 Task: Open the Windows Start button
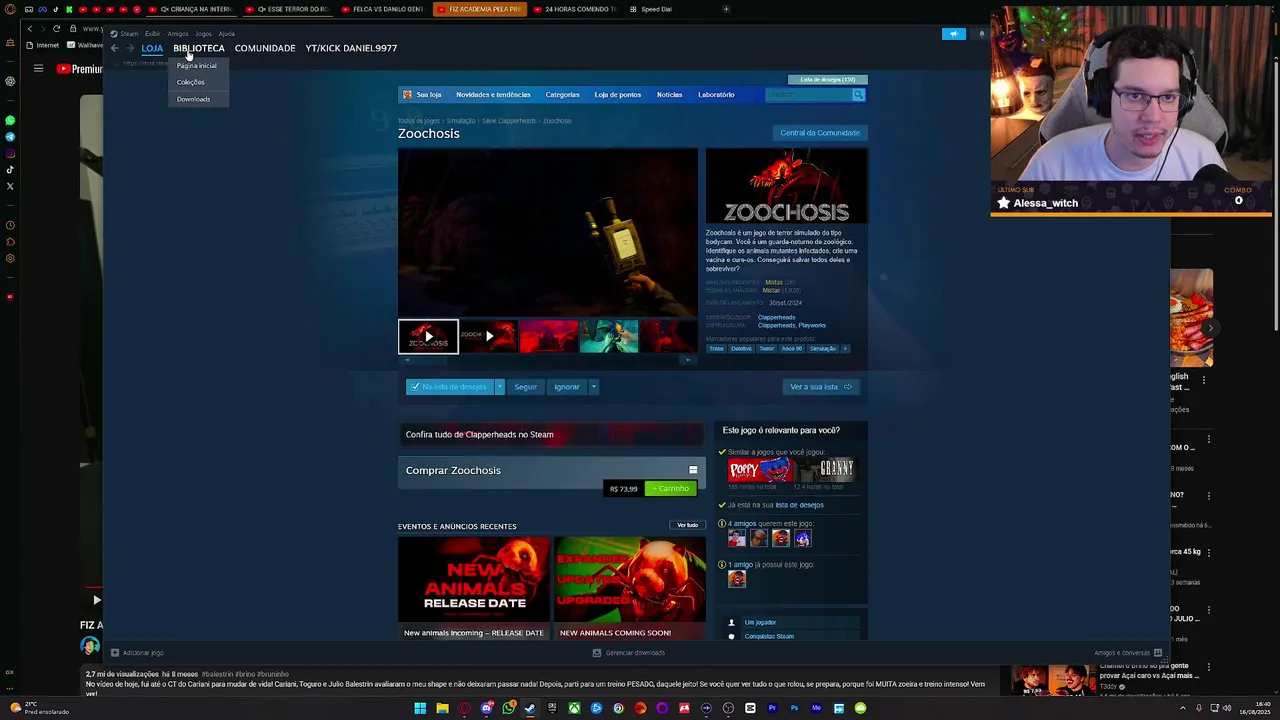[x=420, y=709]
